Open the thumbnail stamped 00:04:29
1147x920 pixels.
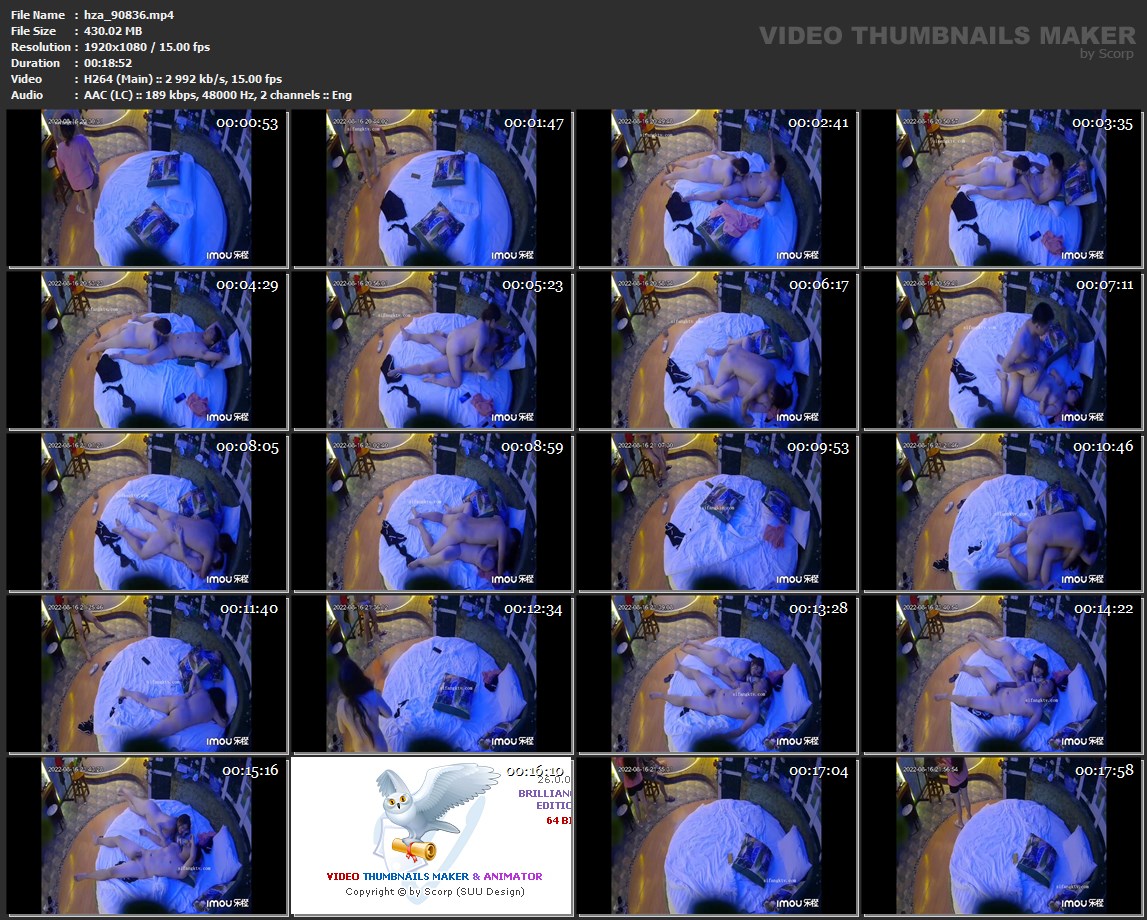[147, 350]
